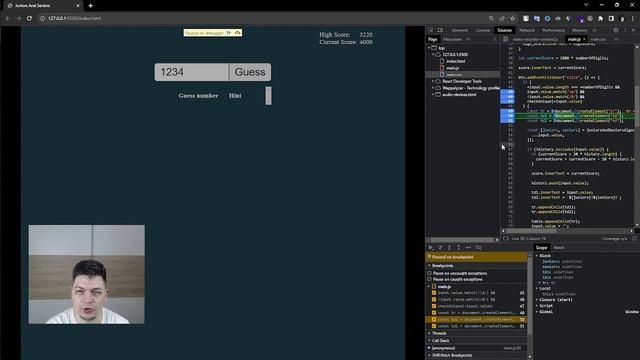Resume script from the paused overlay

[x=229, y=33]
